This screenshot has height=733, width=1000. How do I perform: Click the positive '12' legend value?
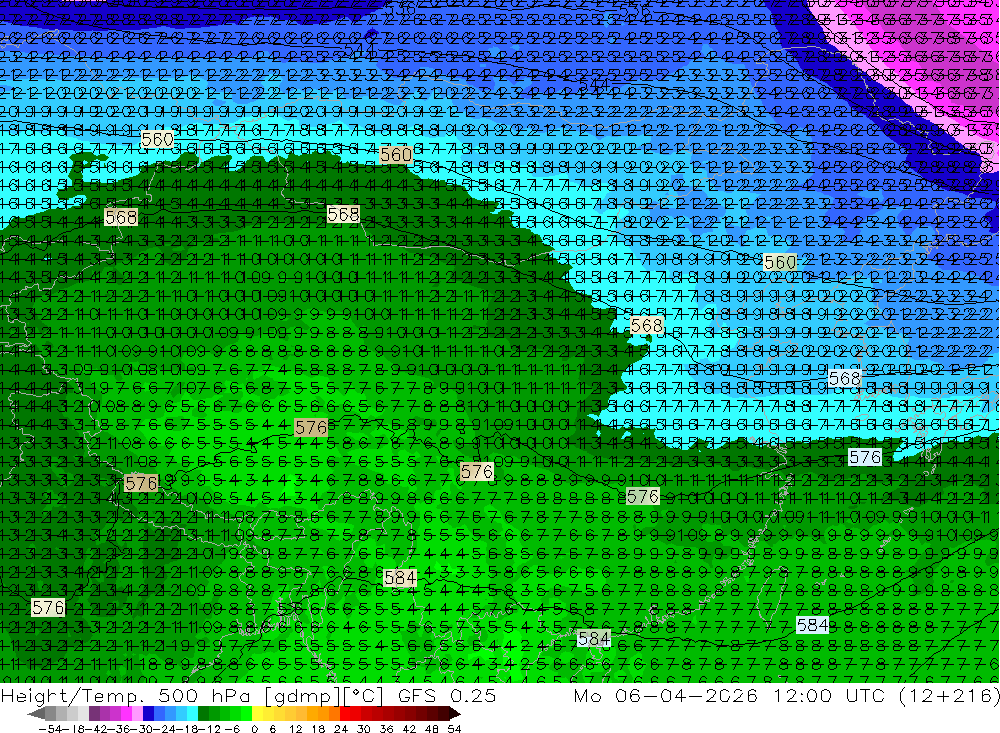click(x=296, y=729)
